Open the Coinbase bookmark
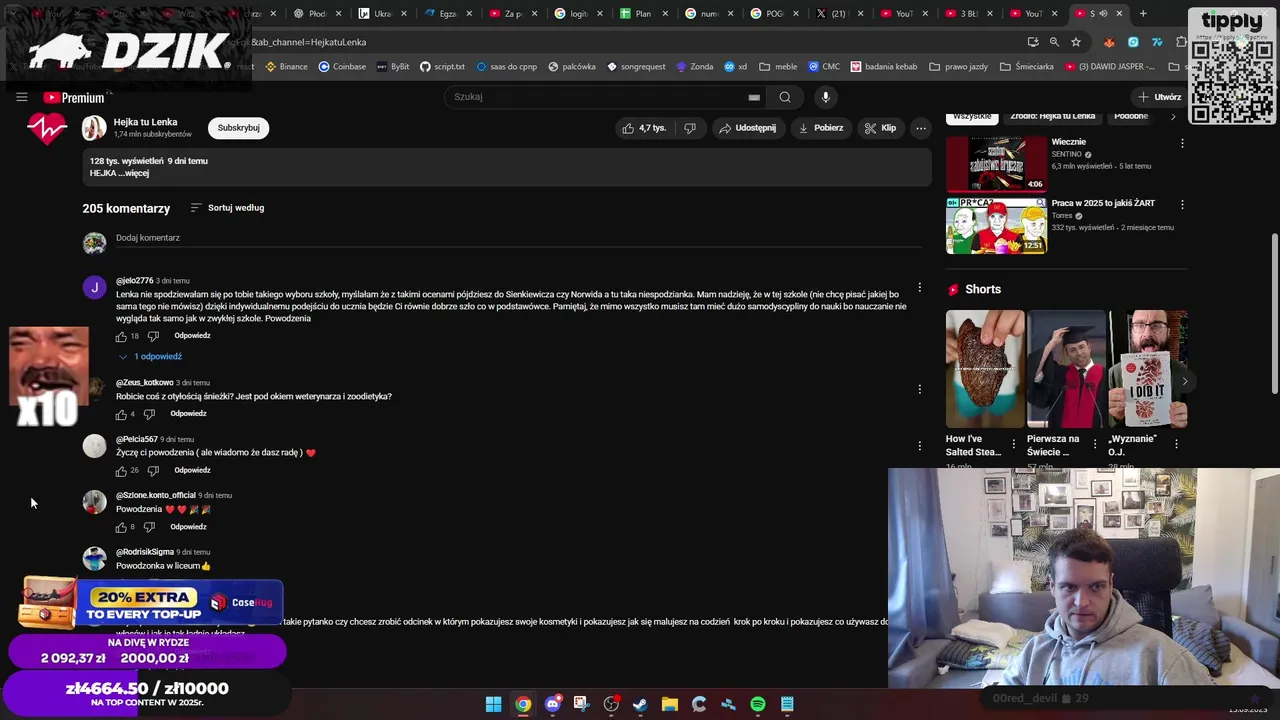The height and width of the screenshot is (720, 1280). [342, 67]
